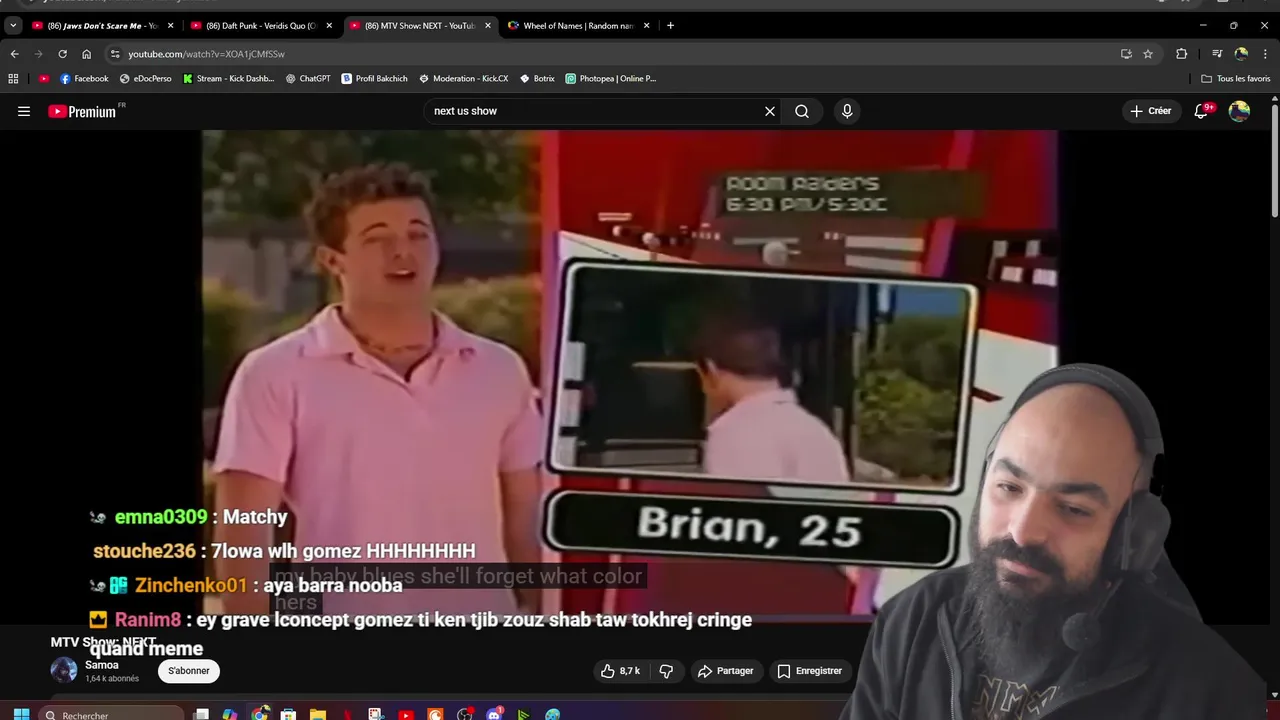1280x720 pixels.
Task: Dislike the video
Action: click(666, 671)
